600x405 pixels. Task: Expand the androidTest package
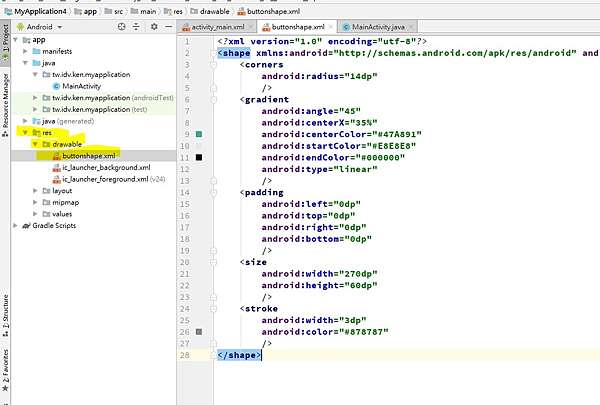(x=35, y=98)
